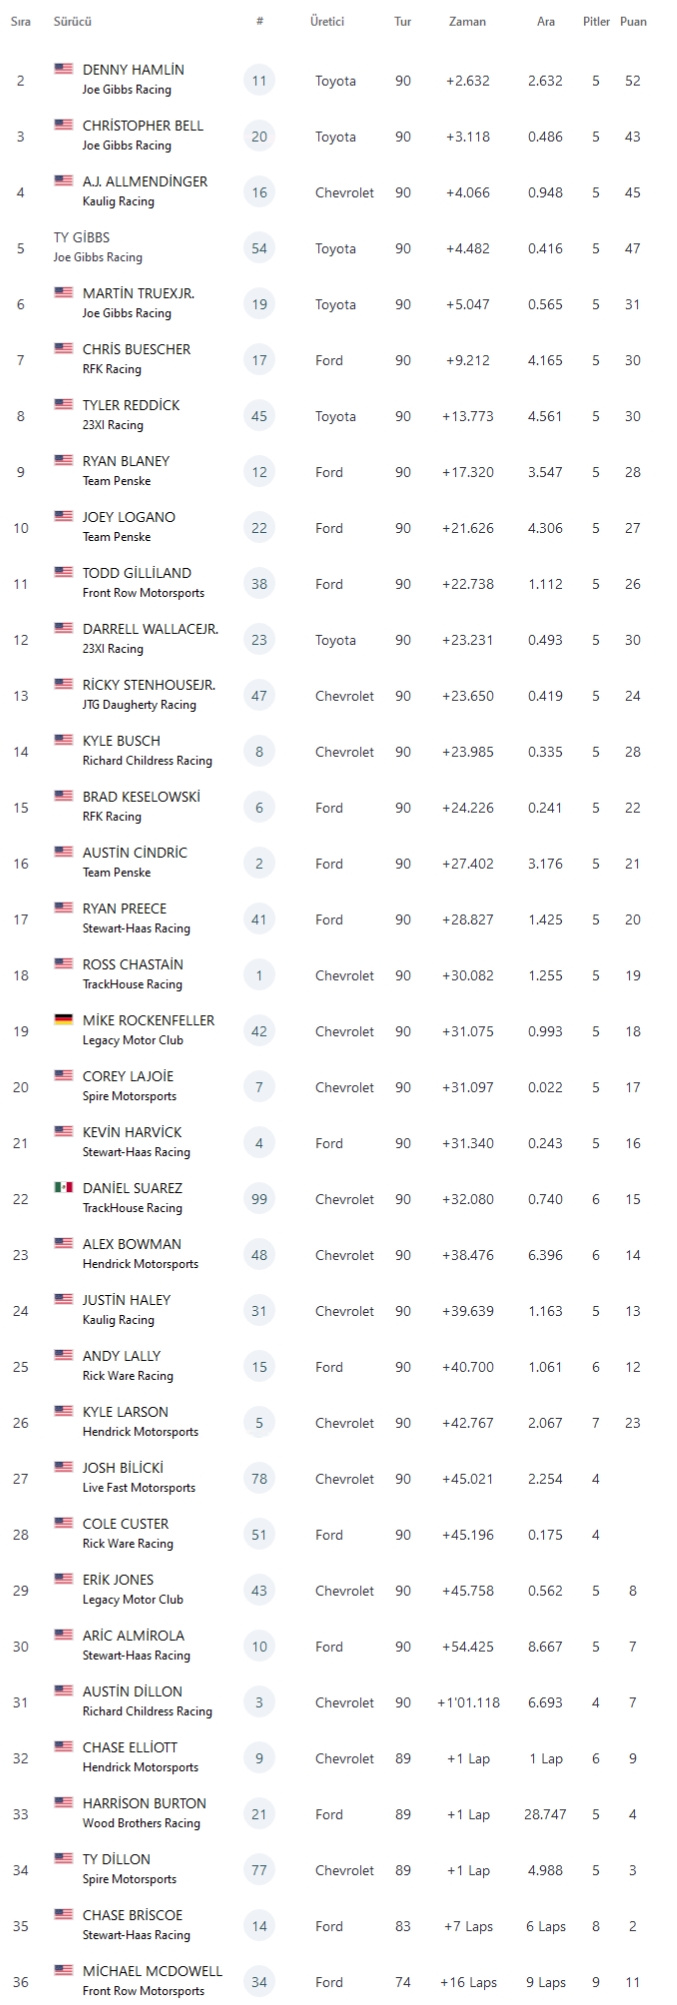This screenshot has height=2005, width=677.
Task: Click the number 1 badge for Ross Chastain
Action: coord(259,975)
